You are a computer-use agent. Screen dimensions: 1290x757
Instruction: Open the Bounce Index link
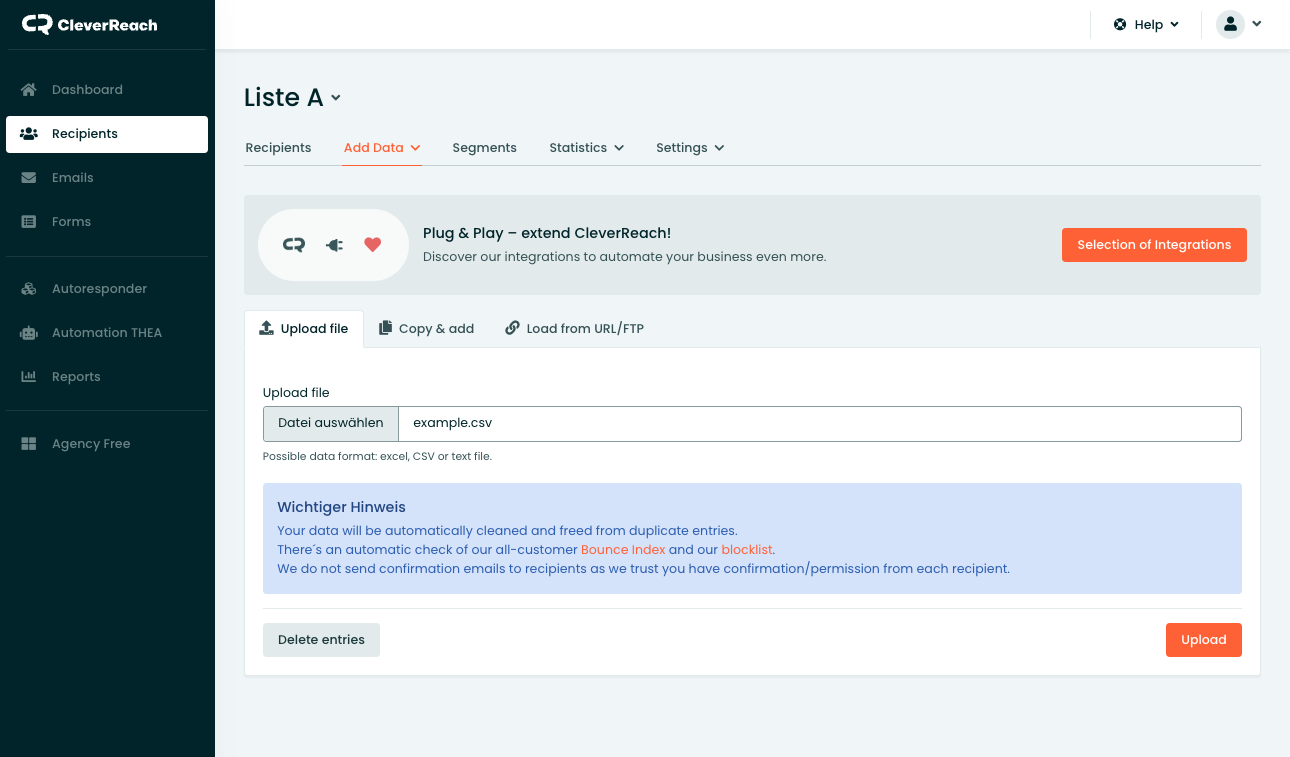[x=623, y=549]
